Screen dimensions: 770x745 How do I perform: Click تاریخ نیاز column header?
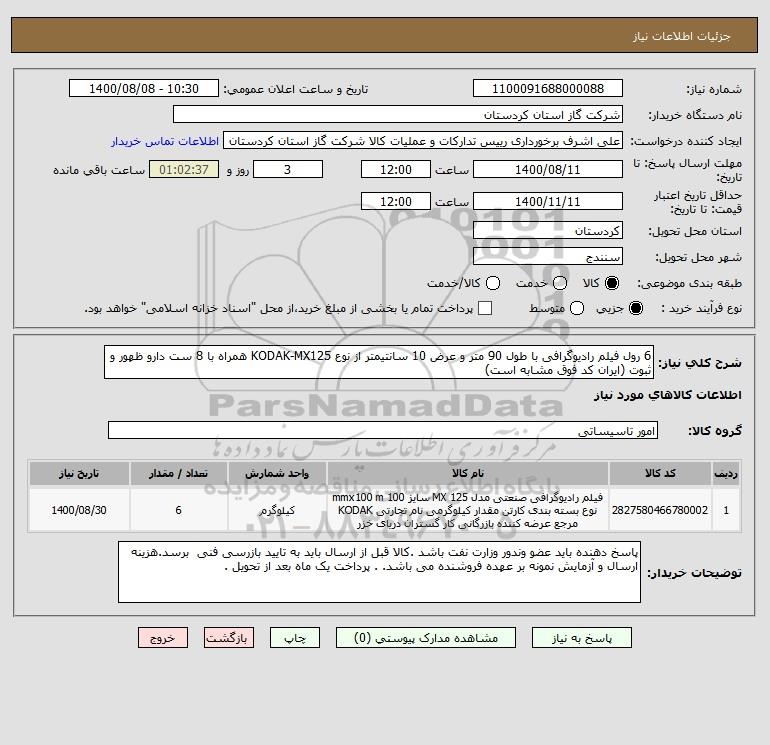pyautogui.click(x=79, y=473)
